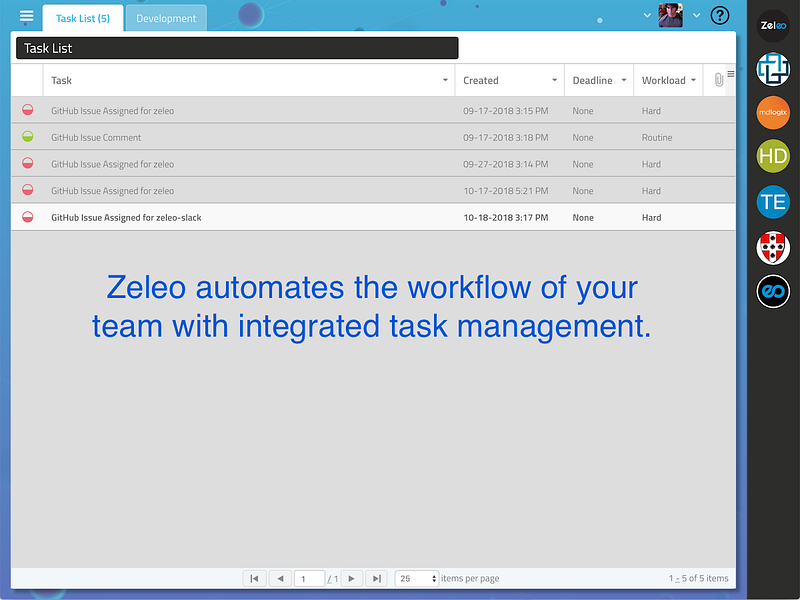Click the paperclip attachment column icon
Image resolution: width=800 pixels, height=600 pixels.
point(717,80)
